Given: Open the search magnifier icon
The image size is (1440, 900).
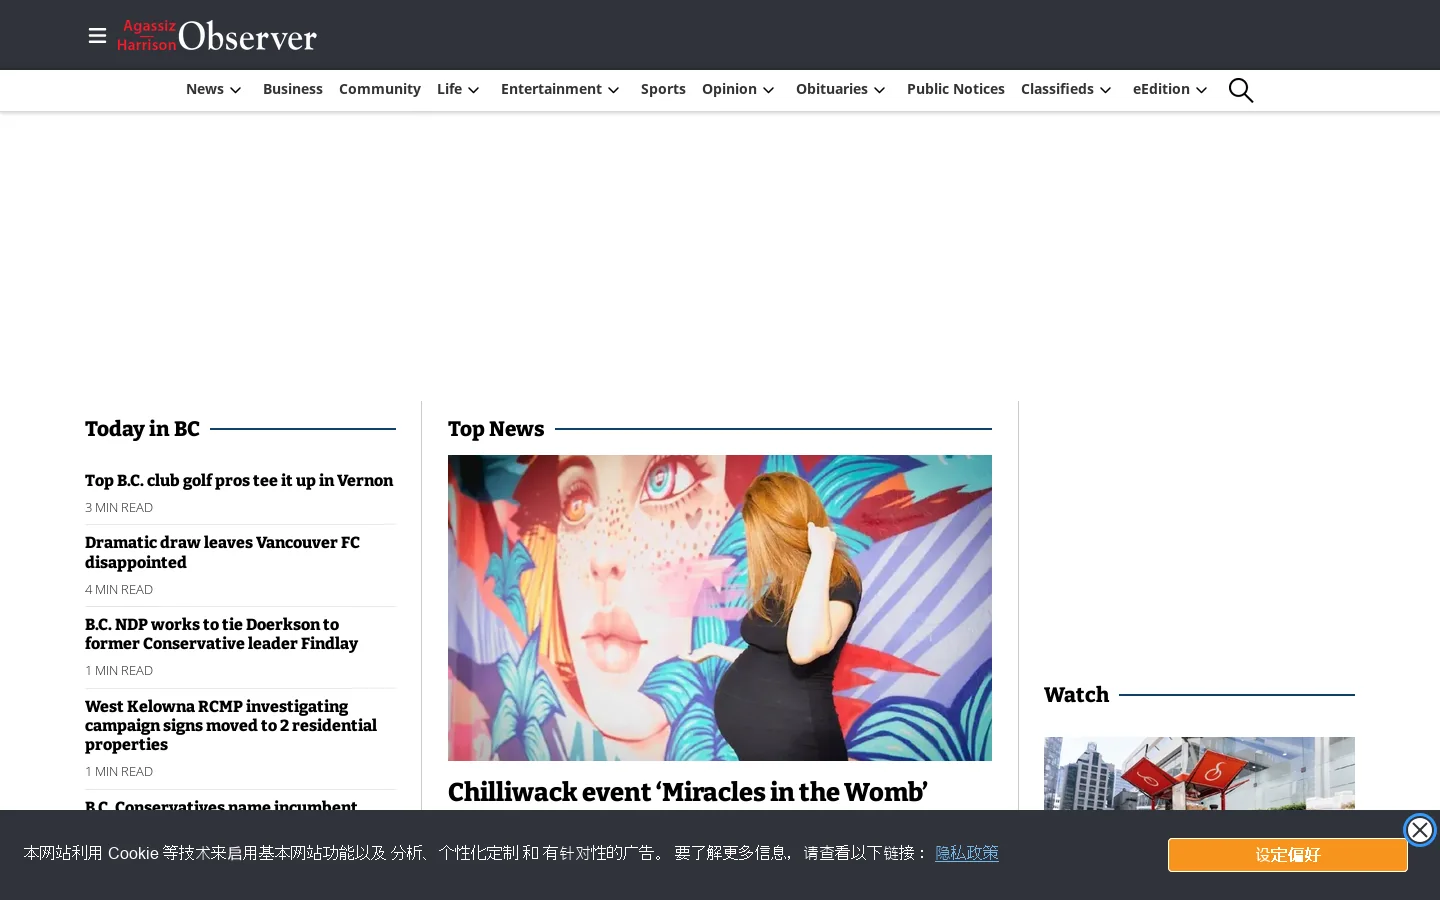Looking at the screenshot, I should pos(1241,90).
